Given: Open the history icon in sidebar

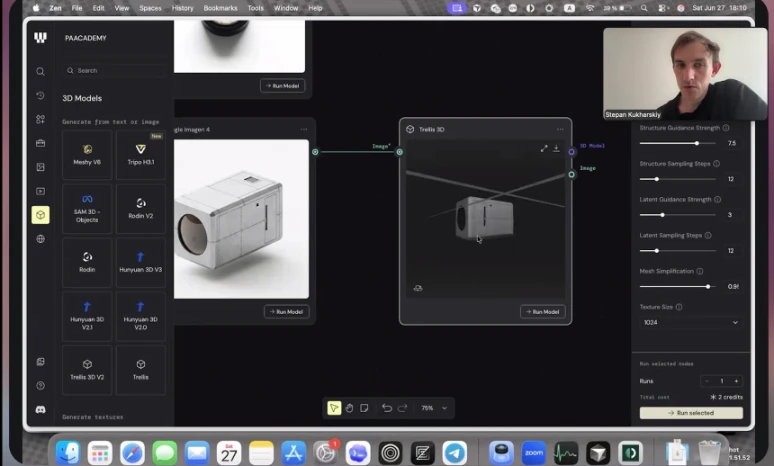Looking at the screenshot, I should point(40,95).
